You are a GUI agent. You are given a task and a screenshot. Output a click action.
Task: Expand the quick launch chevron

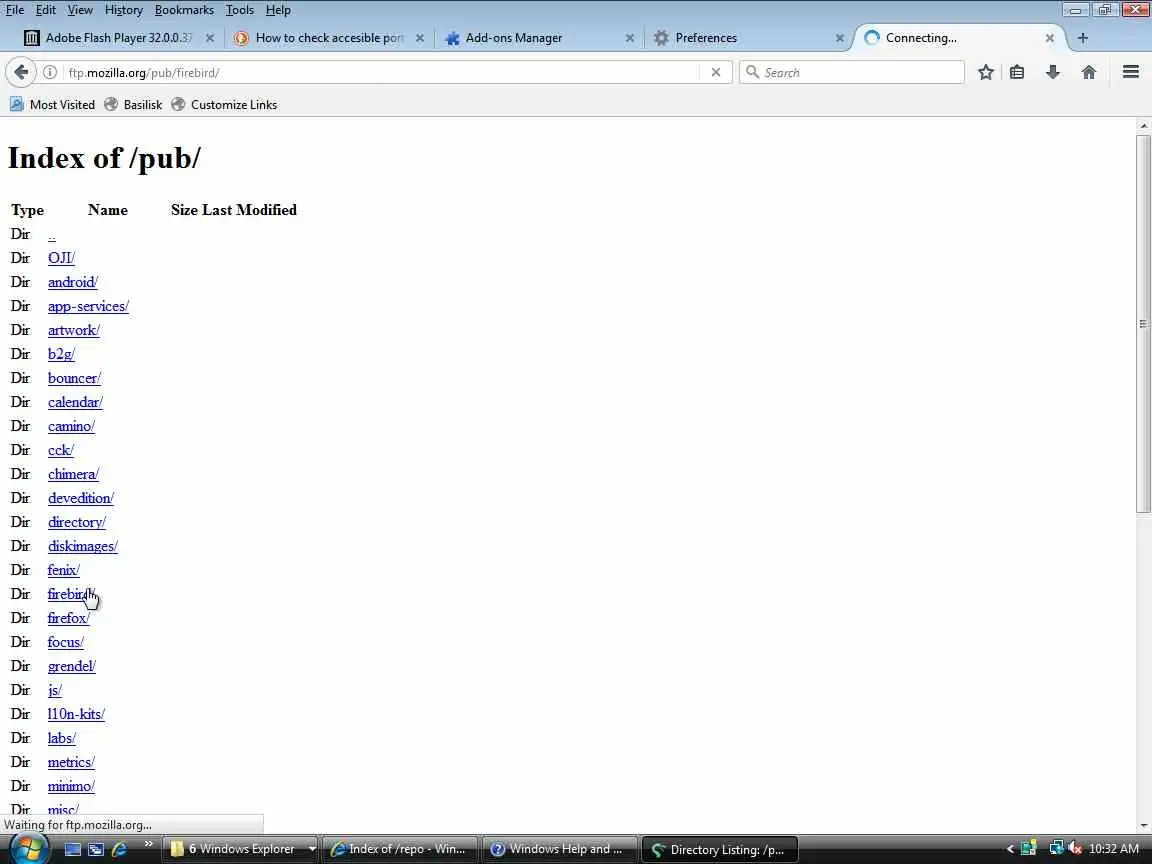click(x=148, y=844)
